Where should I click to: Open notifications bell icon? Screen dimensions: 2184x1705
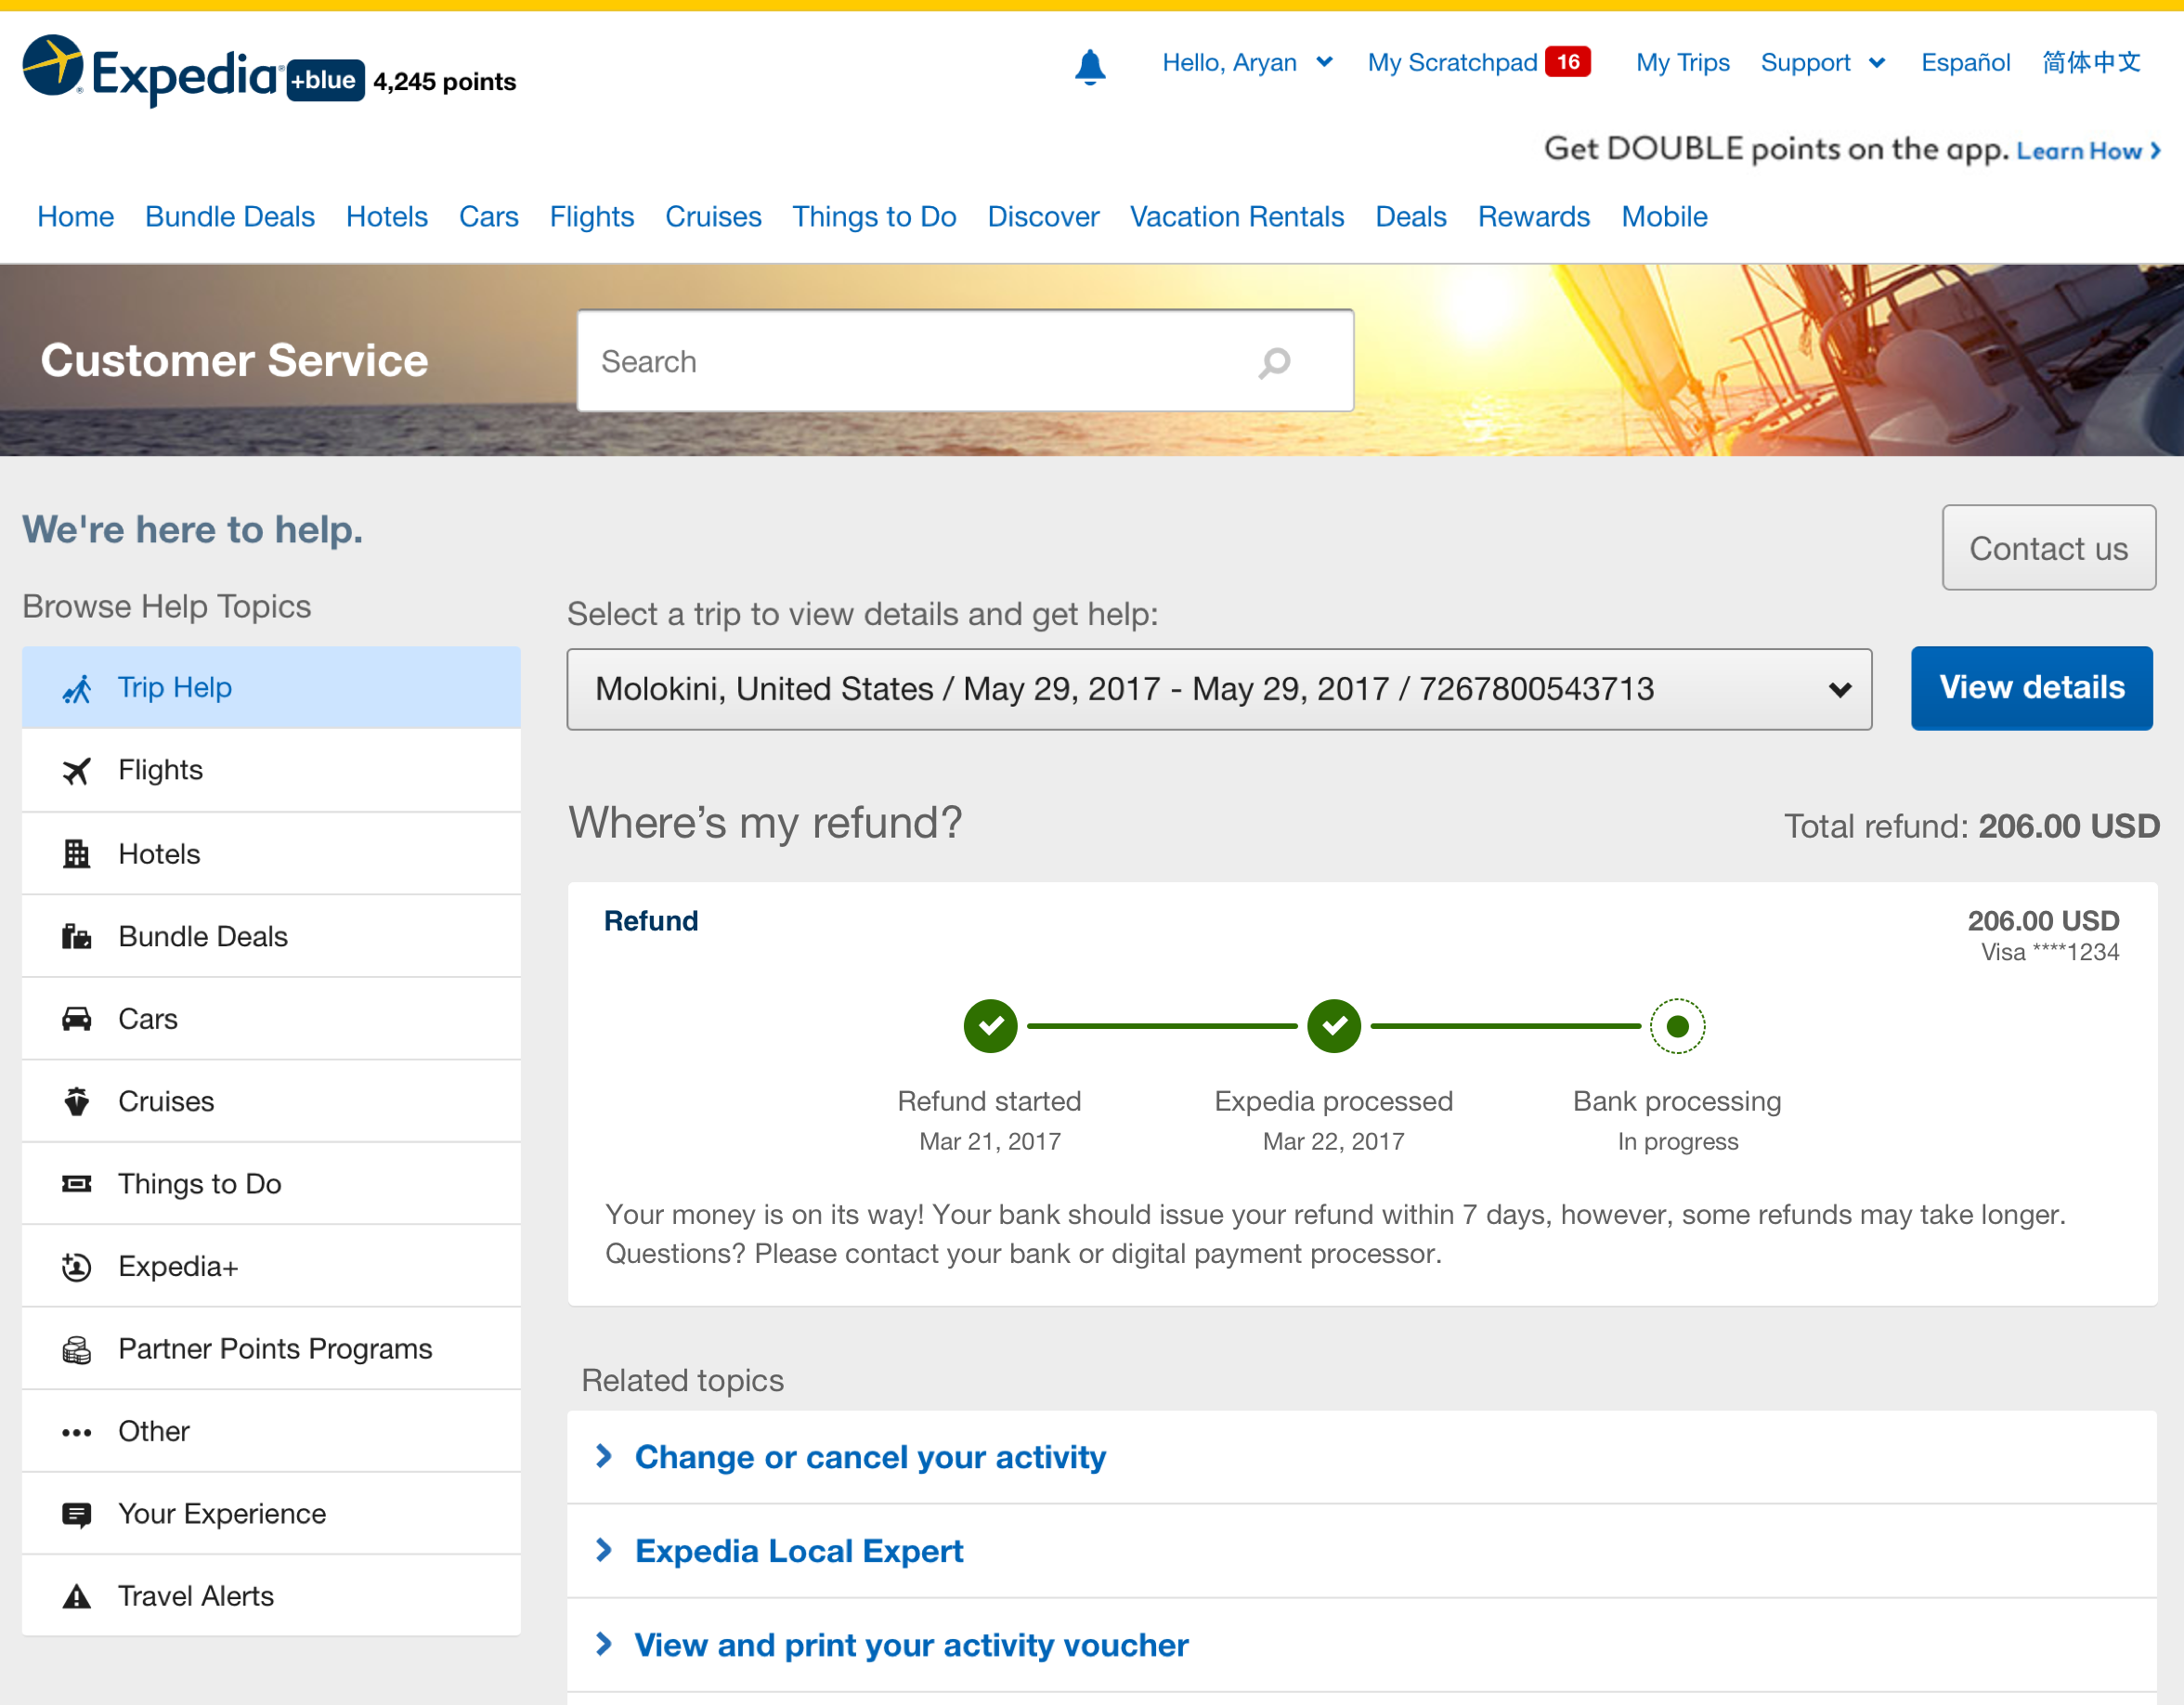(x=1090, y=67)
